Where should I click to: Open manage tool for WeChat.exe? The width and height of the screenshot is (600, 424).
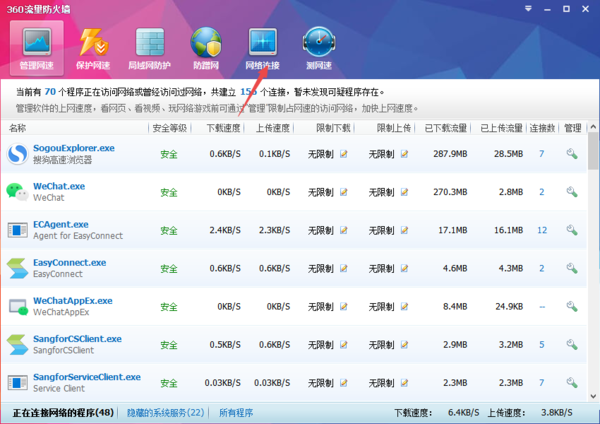(572, 192)
